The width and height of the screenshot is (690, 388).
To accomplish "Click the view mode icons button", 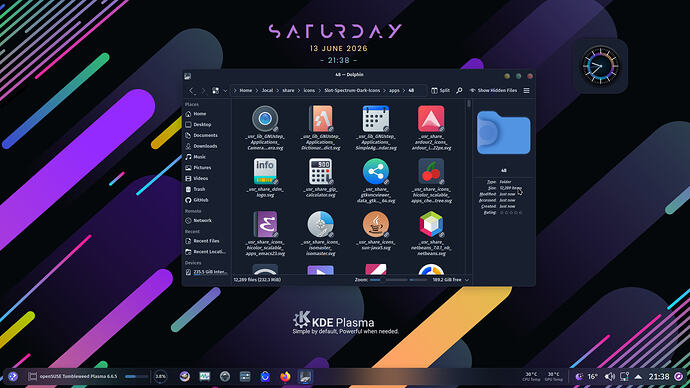I will coord(216,91).
